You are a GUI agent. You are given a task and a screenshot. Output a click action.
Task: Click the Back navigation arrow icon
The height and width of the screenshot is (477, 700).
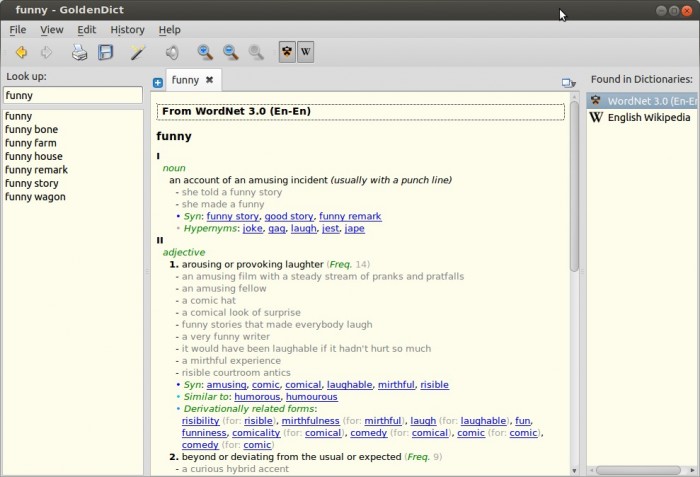(20, 52)
